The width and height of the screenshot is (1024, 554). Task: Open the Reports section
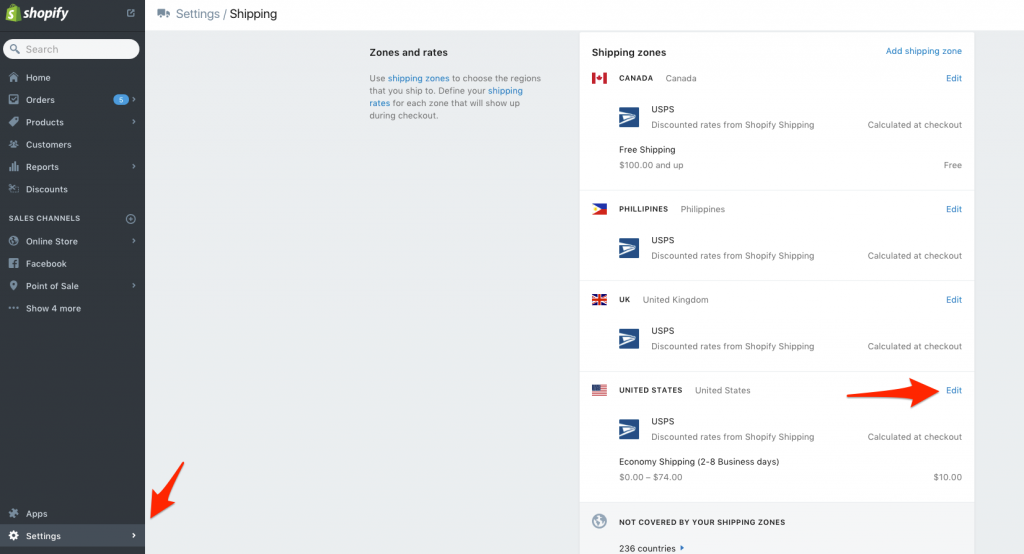click(42, 167)
